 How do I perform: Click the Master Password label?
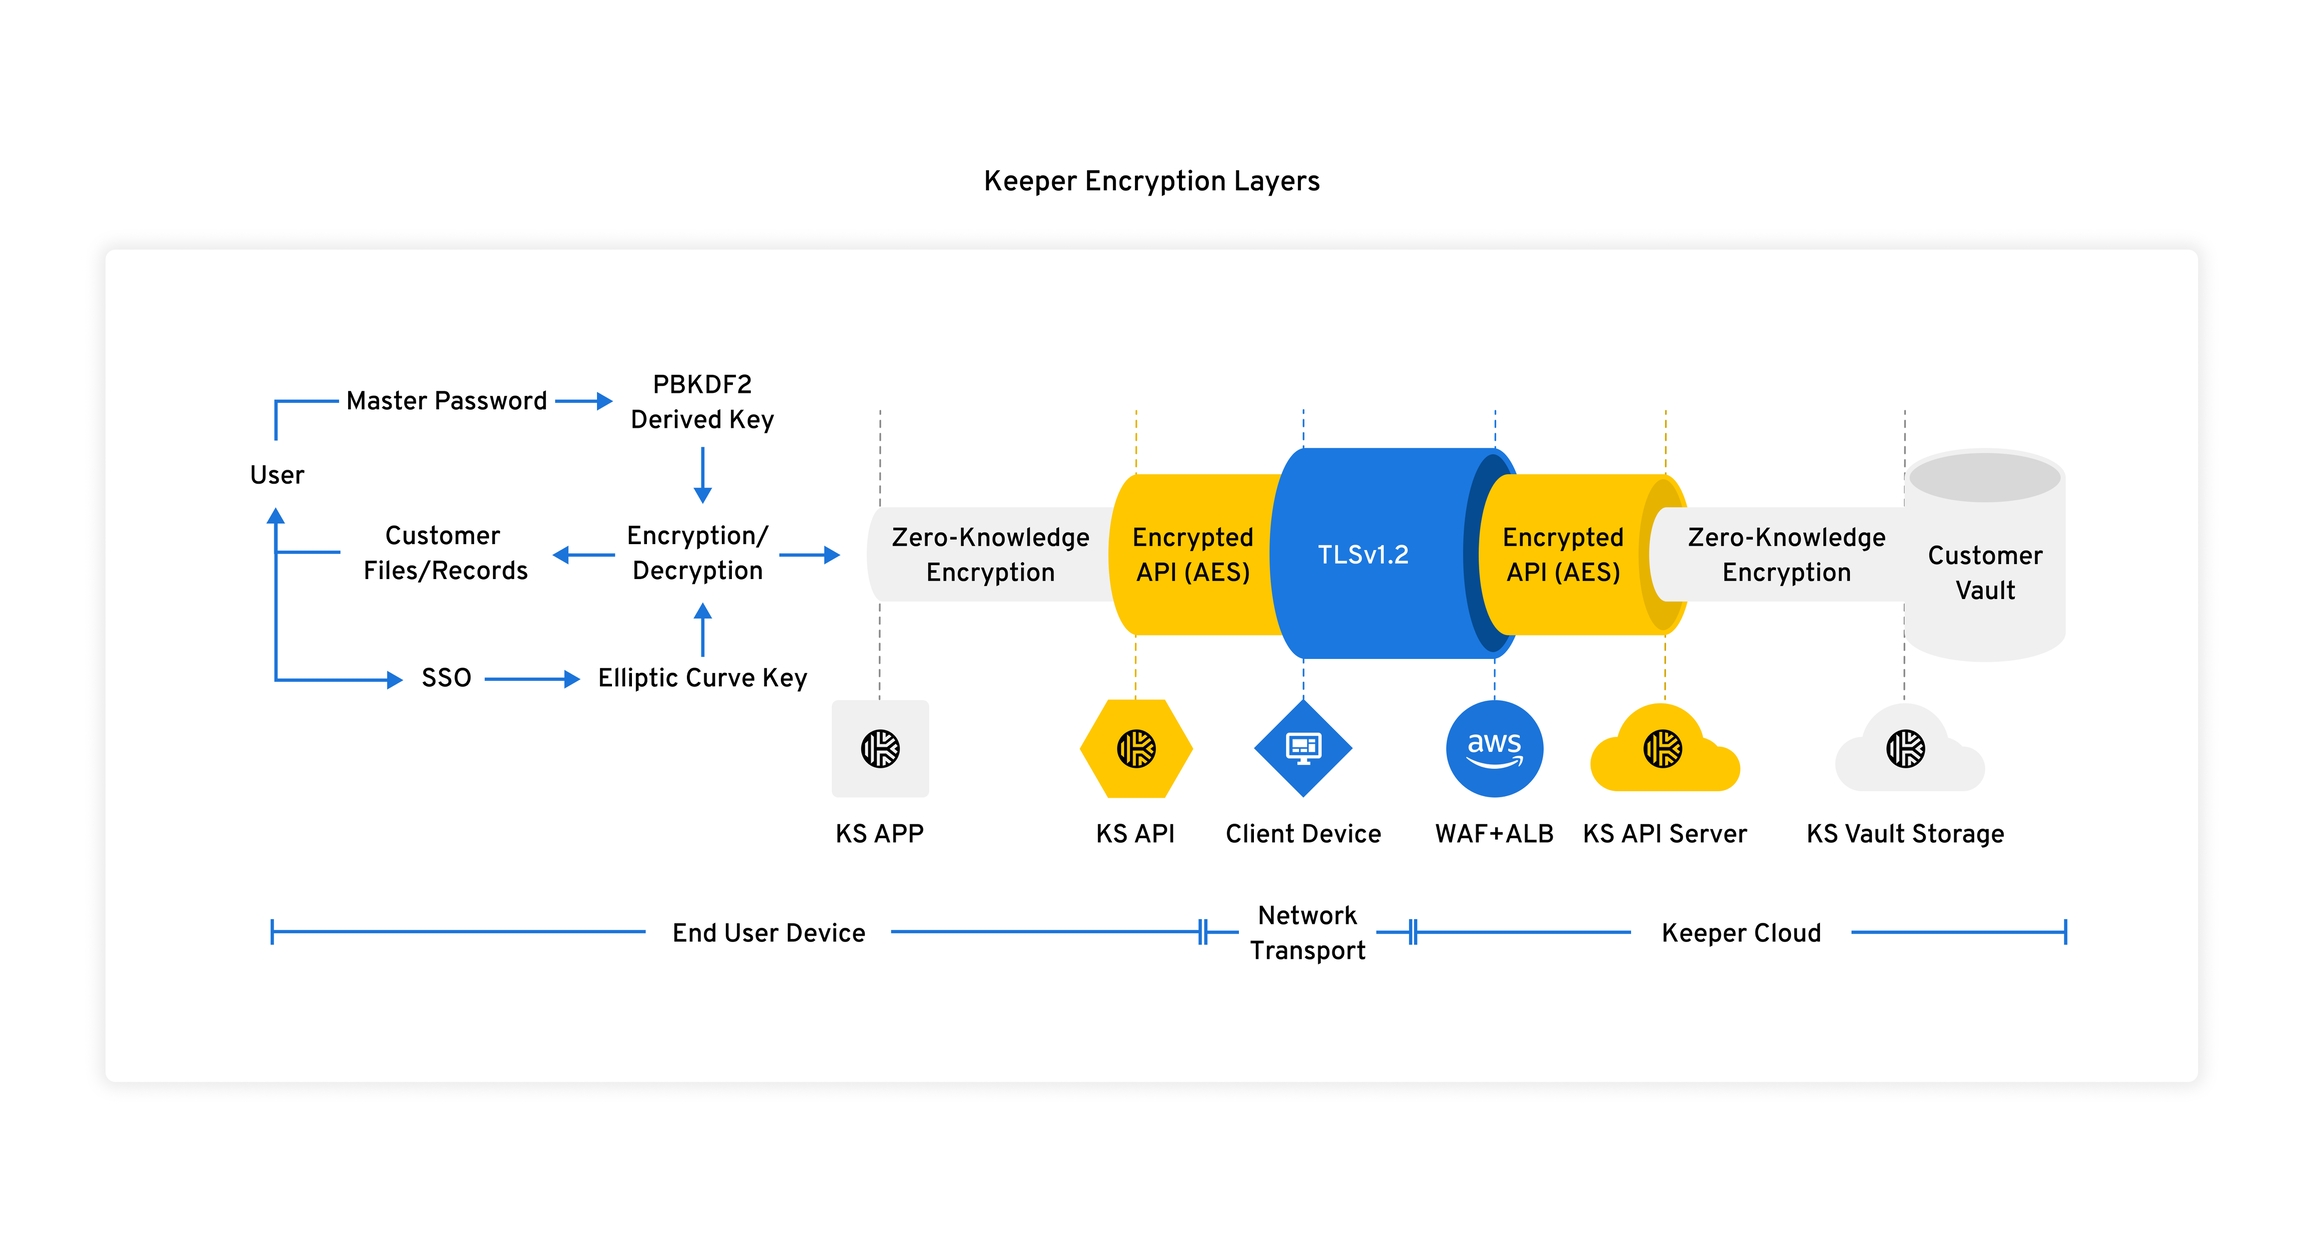coord(446,400)
